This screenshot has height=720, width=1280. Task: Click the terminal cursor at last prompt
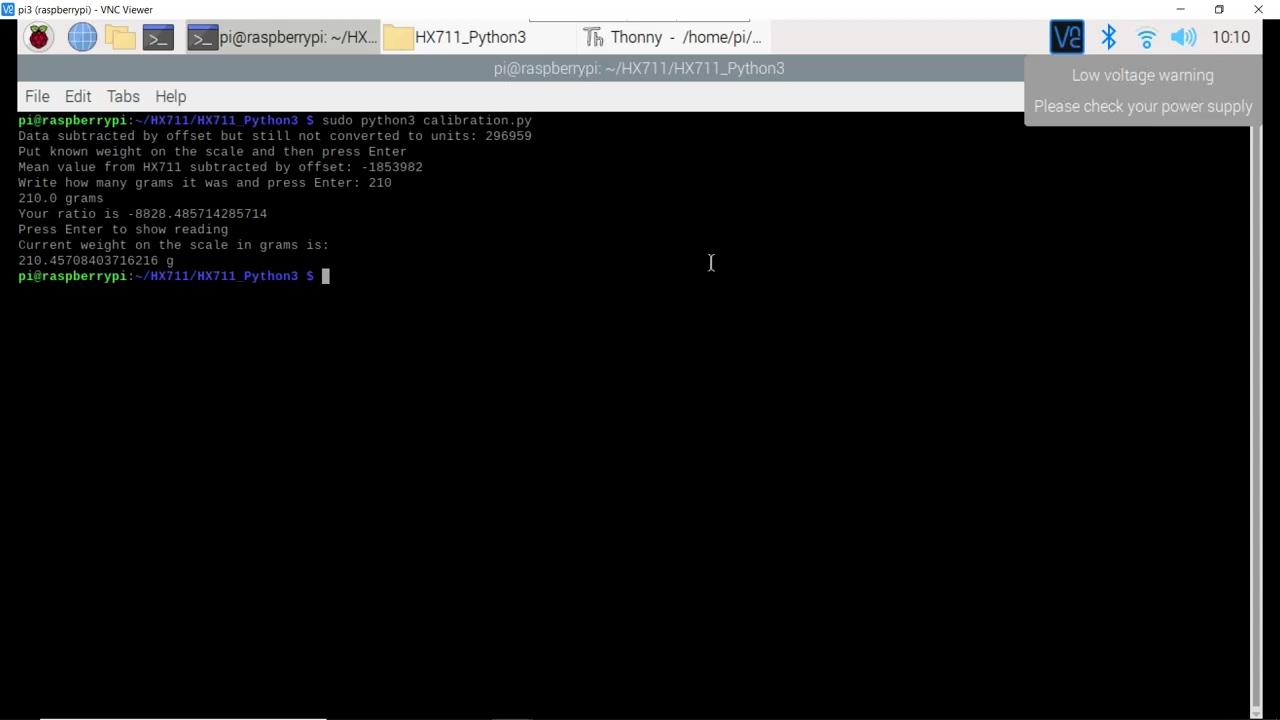pos(325,276)
